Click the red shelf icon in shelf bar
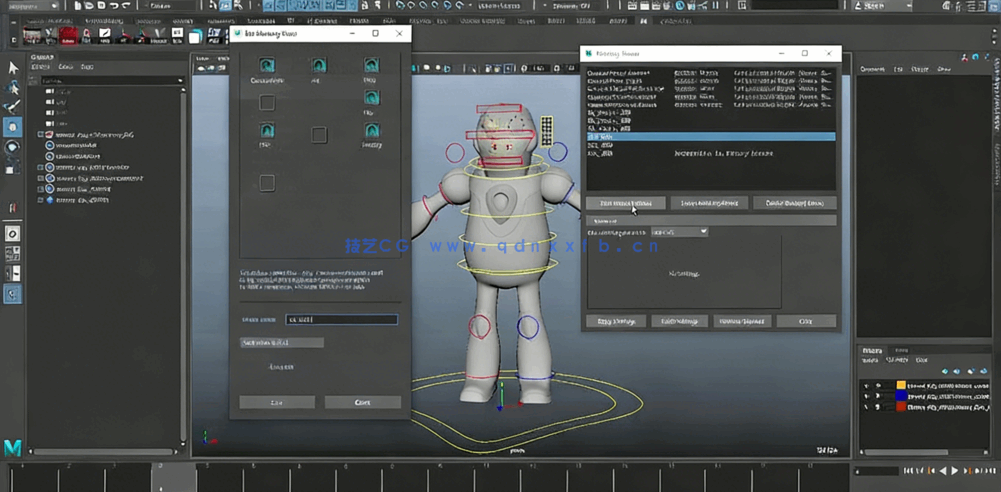1001x492 pixels. [x=68, y=36]
